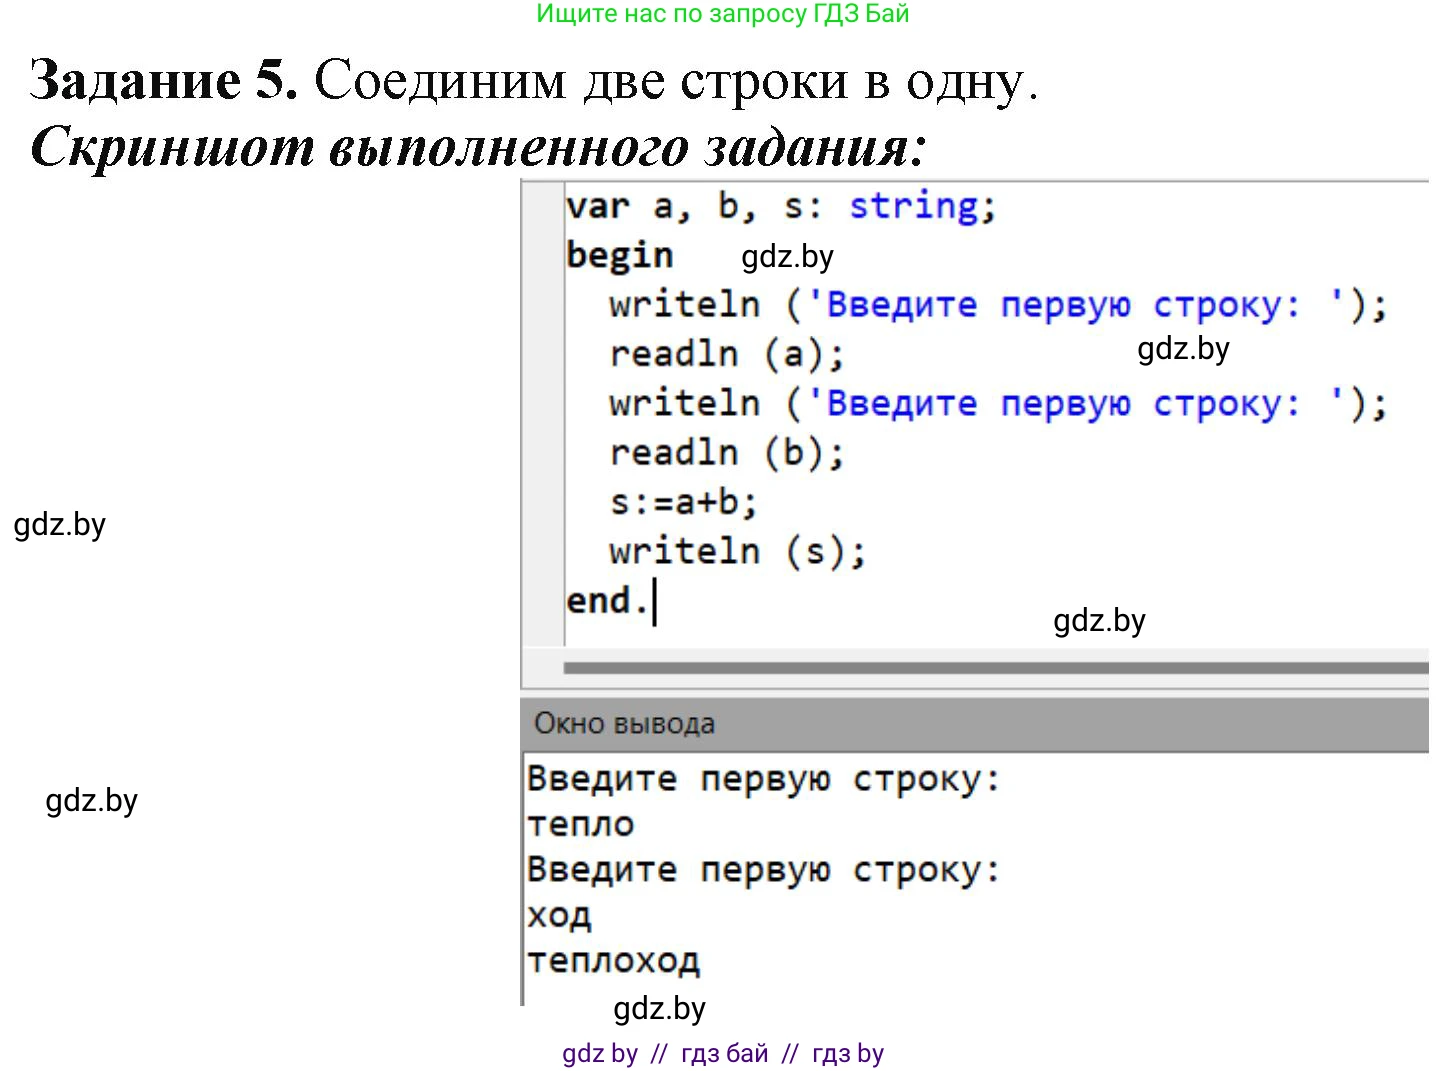Click the left-side "gdz.by" watermark
Screen dimensions: 1449x1071
[59, 525]
